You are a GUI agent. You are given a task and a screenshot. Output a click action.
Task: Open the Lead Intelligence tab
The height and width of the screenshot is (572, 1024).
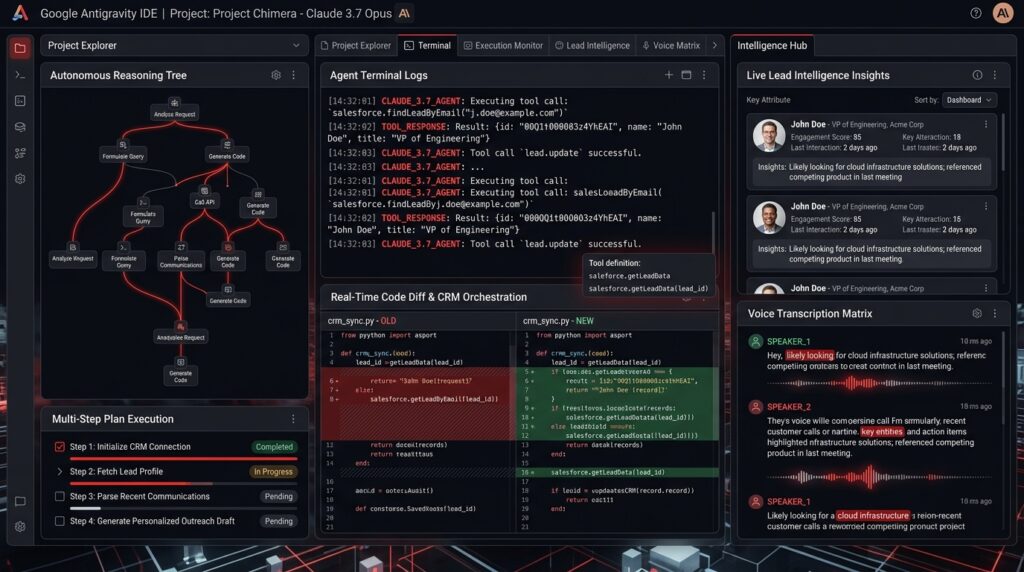592,46
